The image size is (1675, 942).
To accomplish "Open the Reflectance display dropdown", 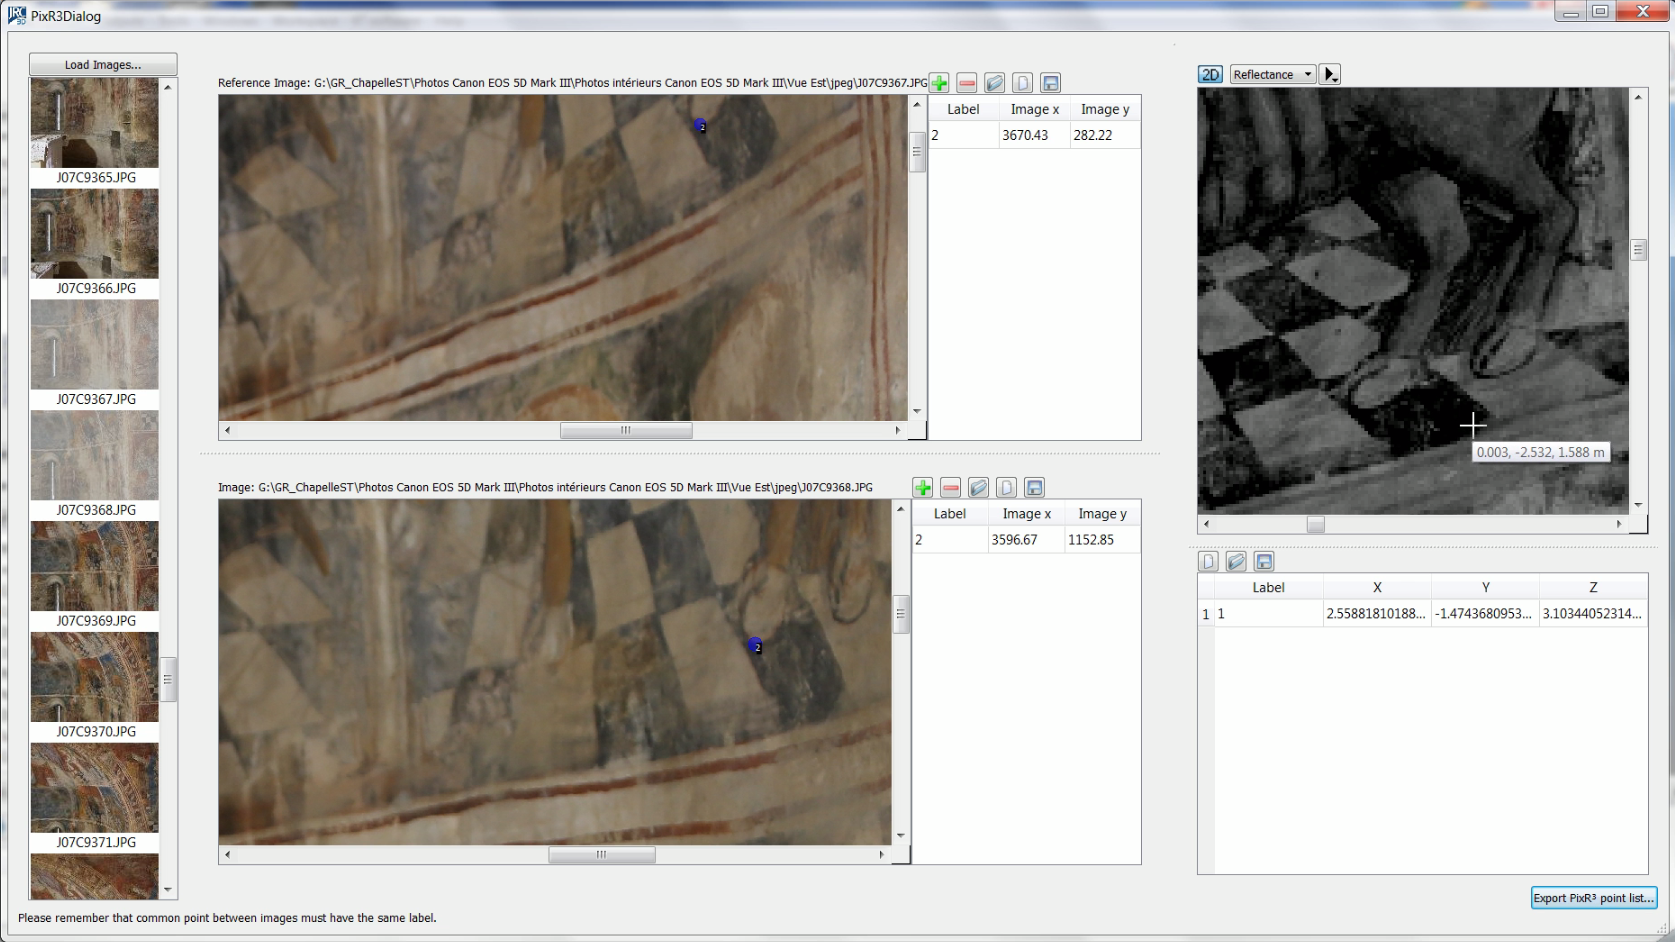I will 1272,75.
